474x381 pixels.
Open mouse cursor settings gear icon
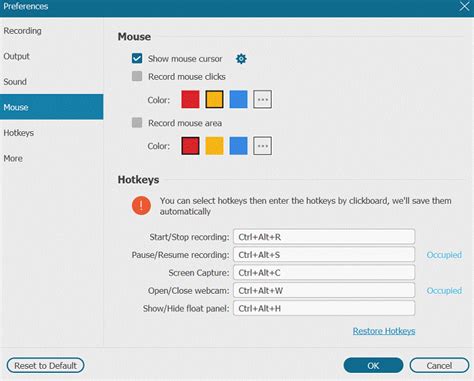(x=241, y=59)
